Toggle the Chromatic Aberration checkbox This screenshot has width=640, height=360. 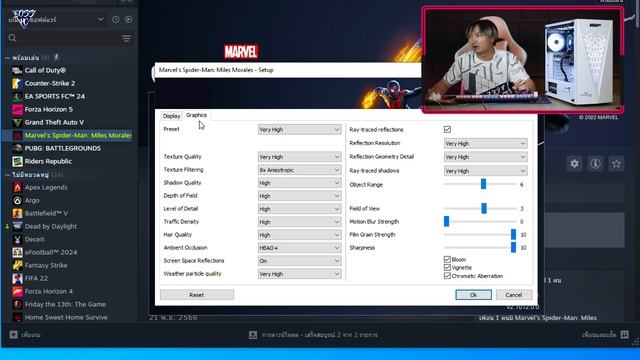tap(447, 276)
